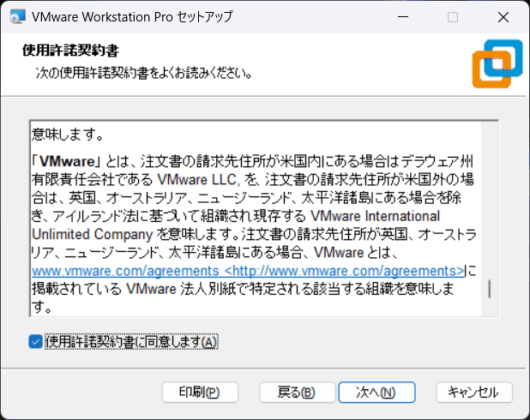
Task: Click the 意味します。 line in the license text
Action: [x=68, y=135]
